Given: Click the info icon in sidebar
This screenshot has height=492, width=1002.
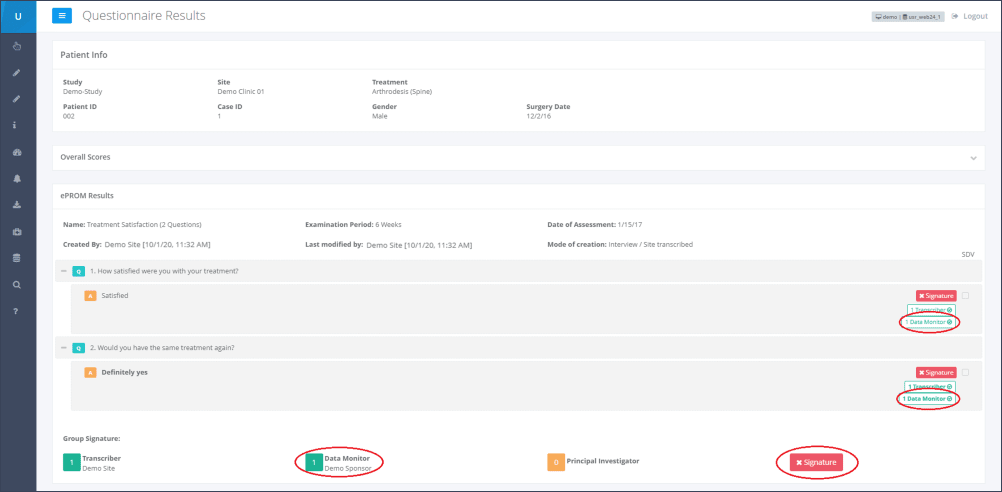Looking at the screenshot, I should coord(17,125).
